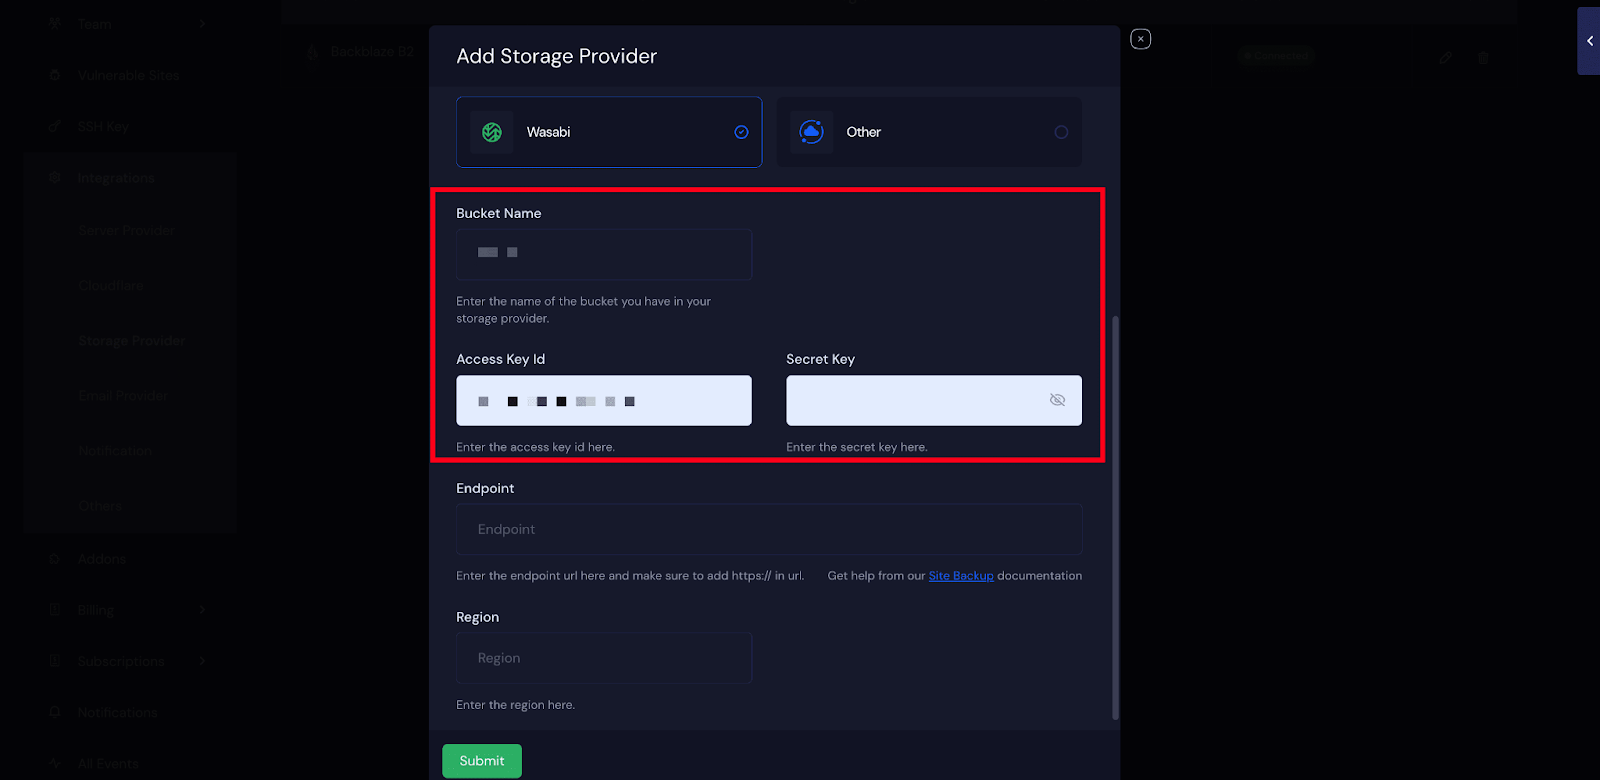Click the Subscriptions sidebar icon

tap(55, 661)
